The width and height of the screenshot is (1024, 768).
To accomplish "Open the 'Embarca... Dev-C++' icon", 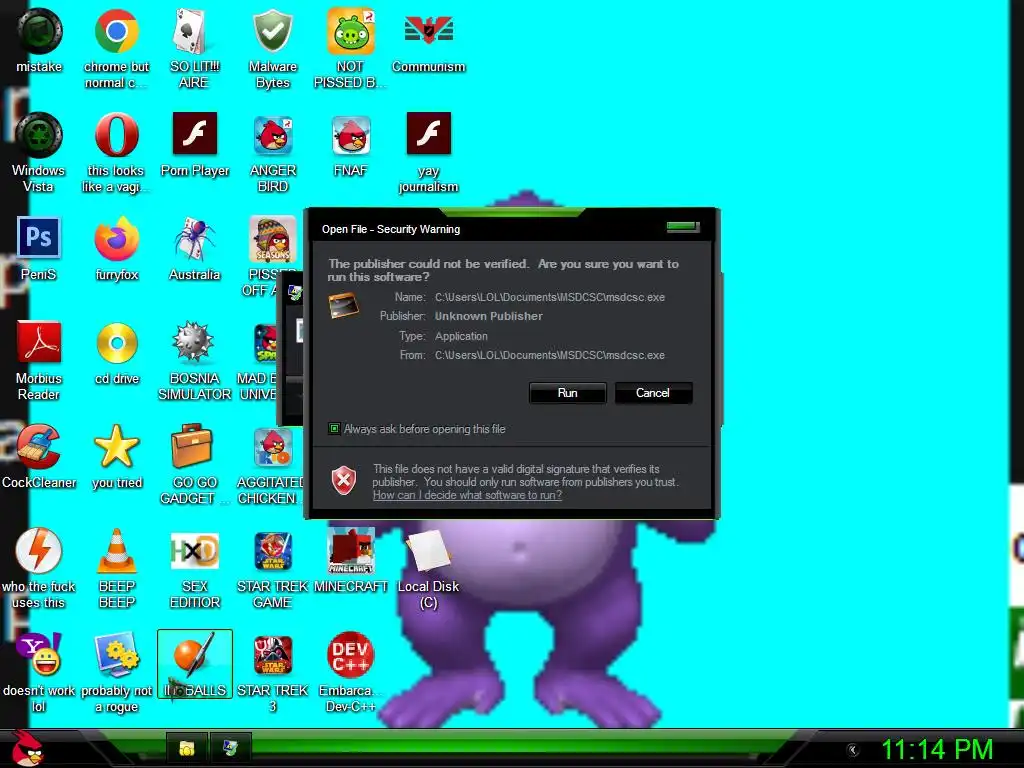I will [x=350, y=654].
